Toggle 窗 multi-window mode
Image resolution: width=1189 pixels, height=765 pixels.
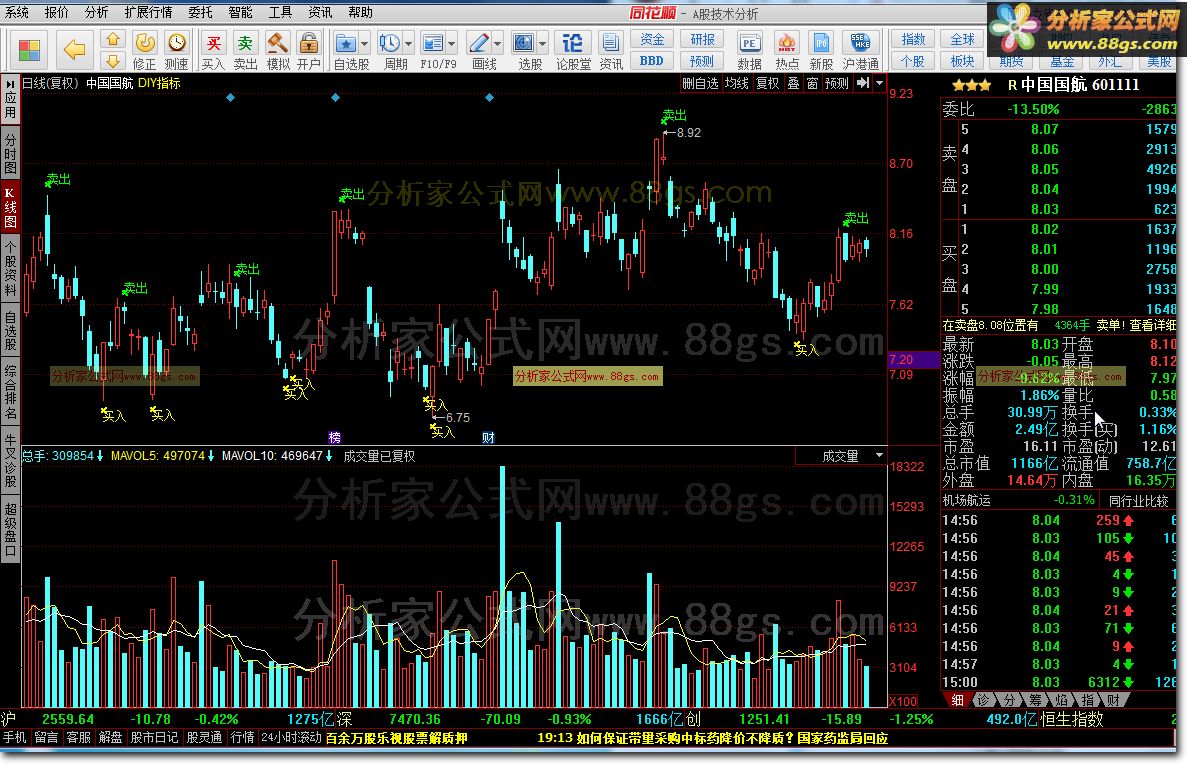(x=812, y=83)
